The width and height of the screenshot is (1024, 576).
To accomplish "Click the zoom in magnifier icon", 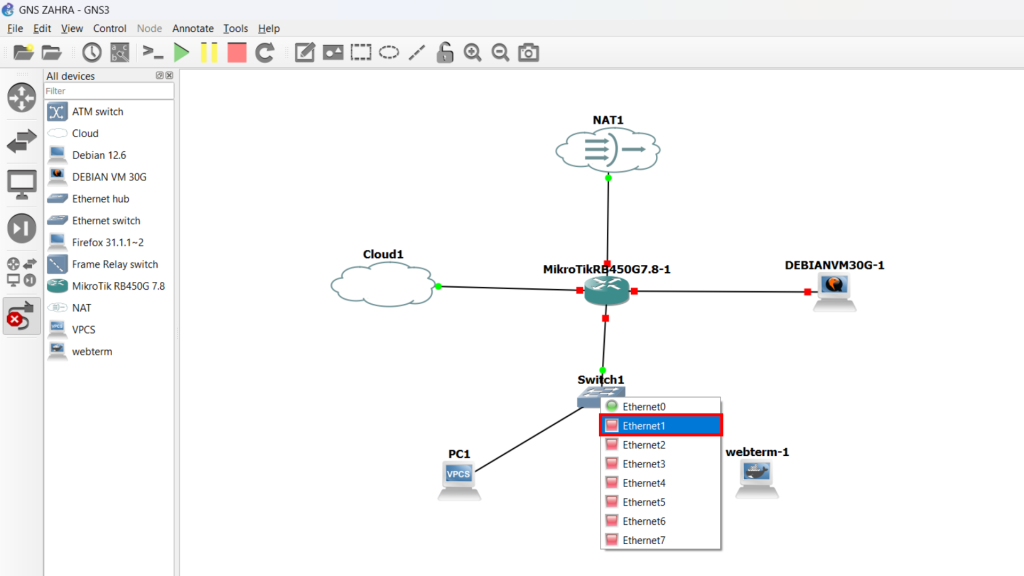I will click(x=473, y=53).
